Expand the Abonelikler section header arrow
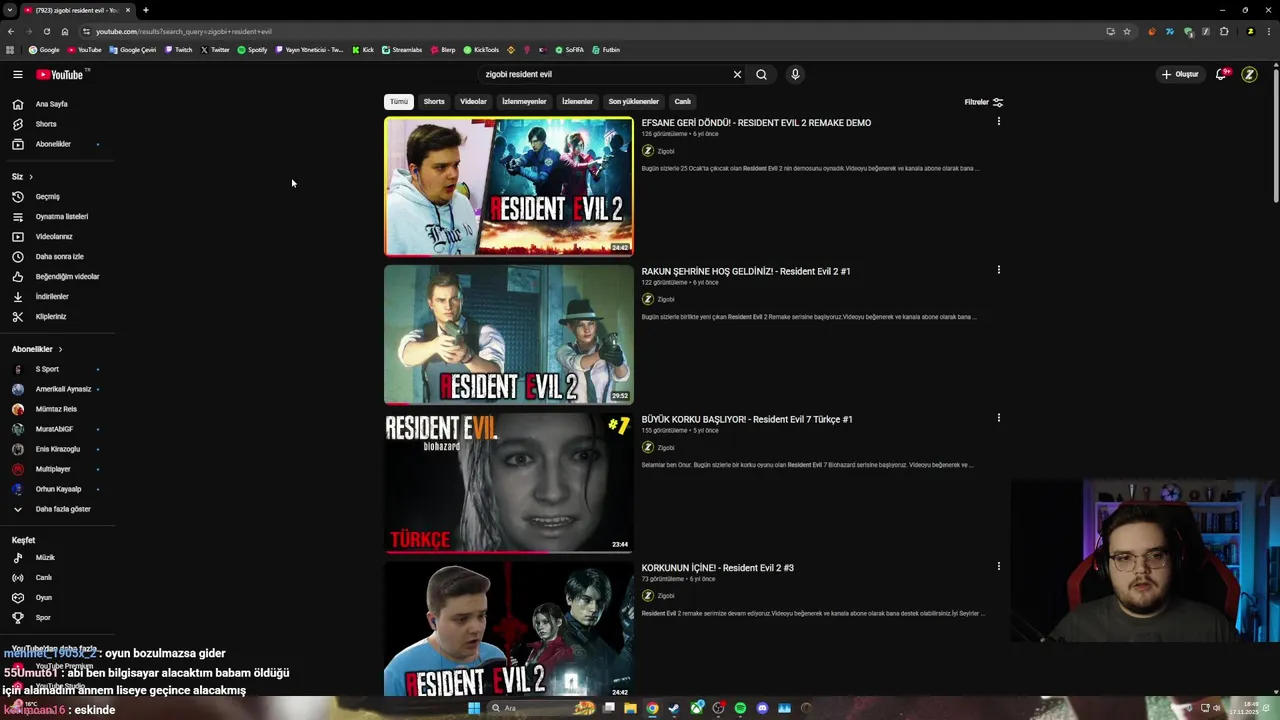This screenshot has width=1280, height=720. click(x=60, y=349)
